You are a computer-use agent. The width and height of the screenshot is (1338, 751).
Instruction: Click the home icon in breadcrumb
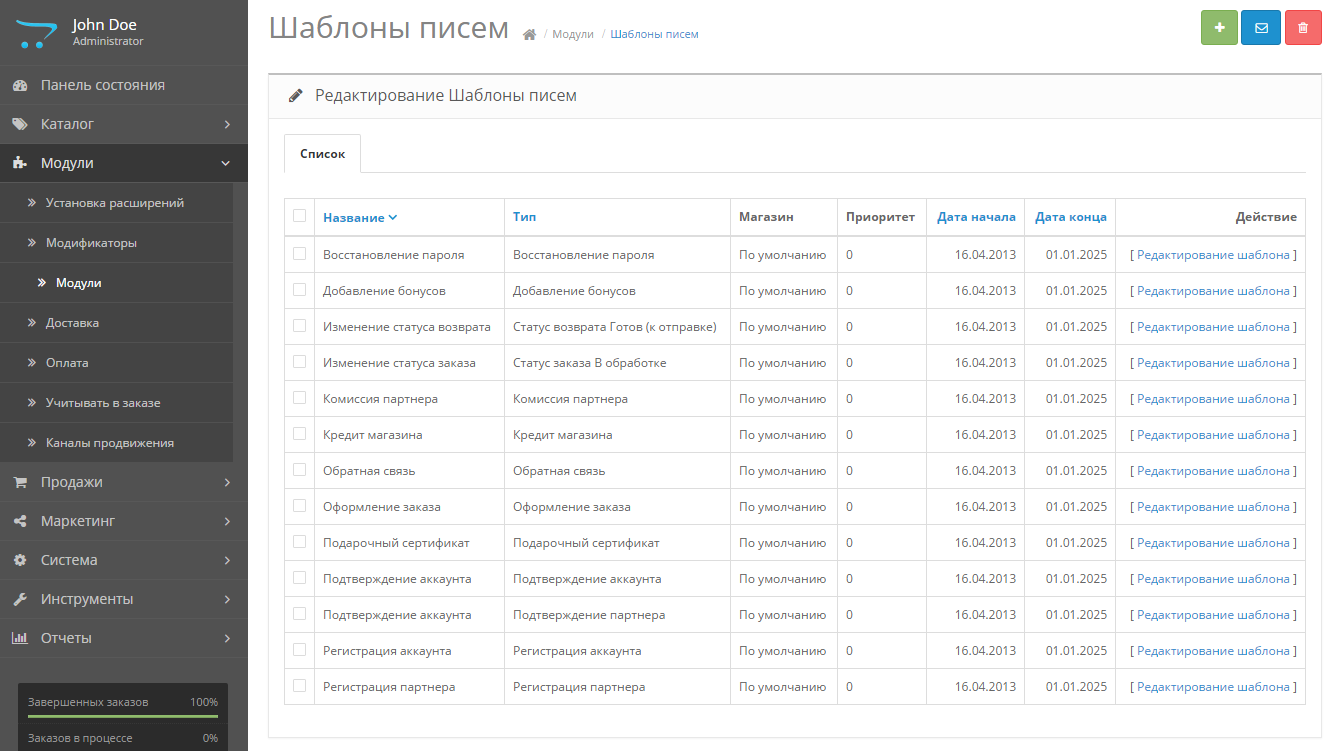point(530,35)
